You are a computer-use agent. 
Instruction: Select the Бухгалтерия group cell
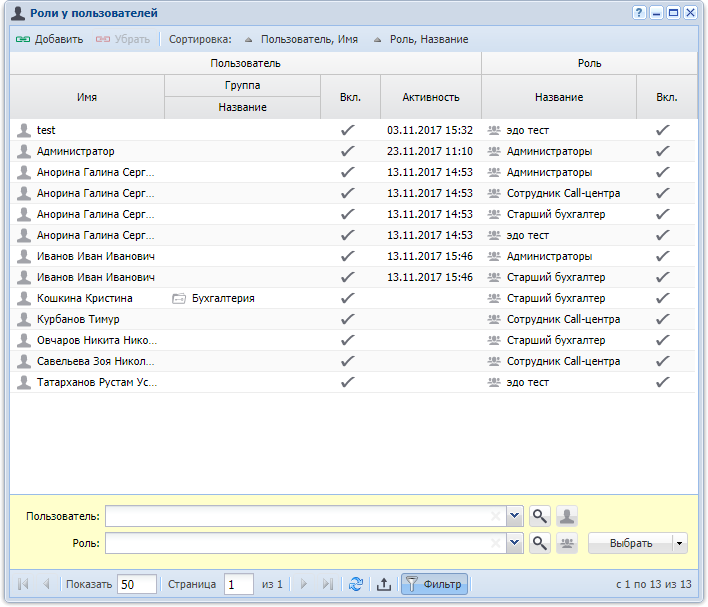[242, 298]
